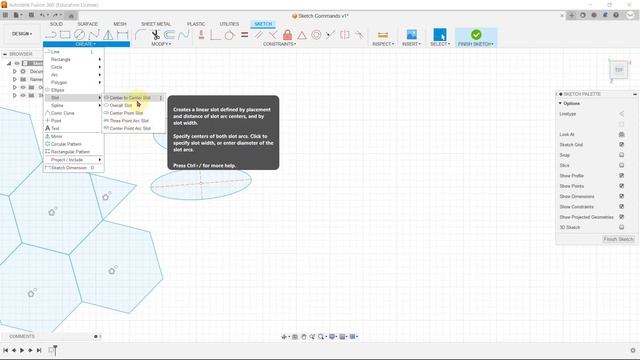This screenshot has height=360, width=640.
Task: Choose Circular Pattern from Create menu
Action: [x=74, y=144]
